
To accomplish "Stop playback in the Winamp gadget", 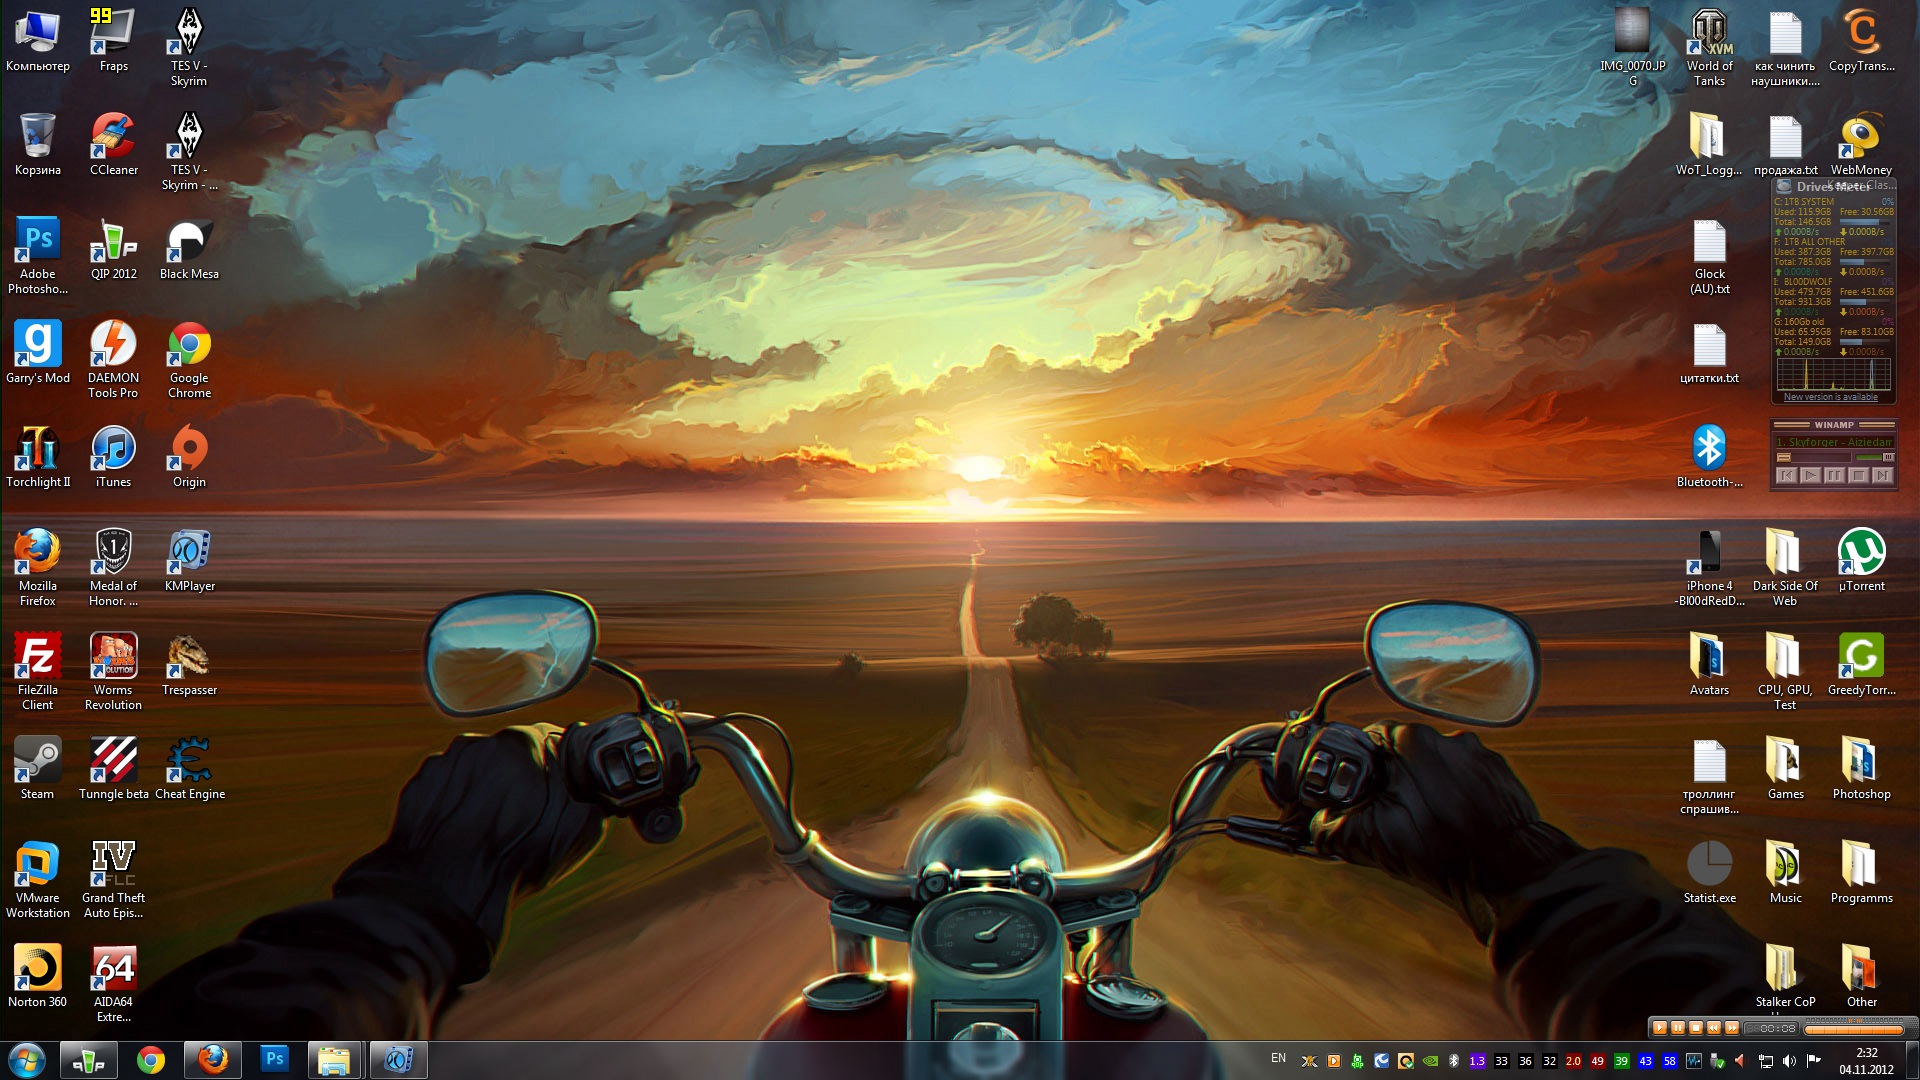I will pyautogui.click(x=1858, y=475).
